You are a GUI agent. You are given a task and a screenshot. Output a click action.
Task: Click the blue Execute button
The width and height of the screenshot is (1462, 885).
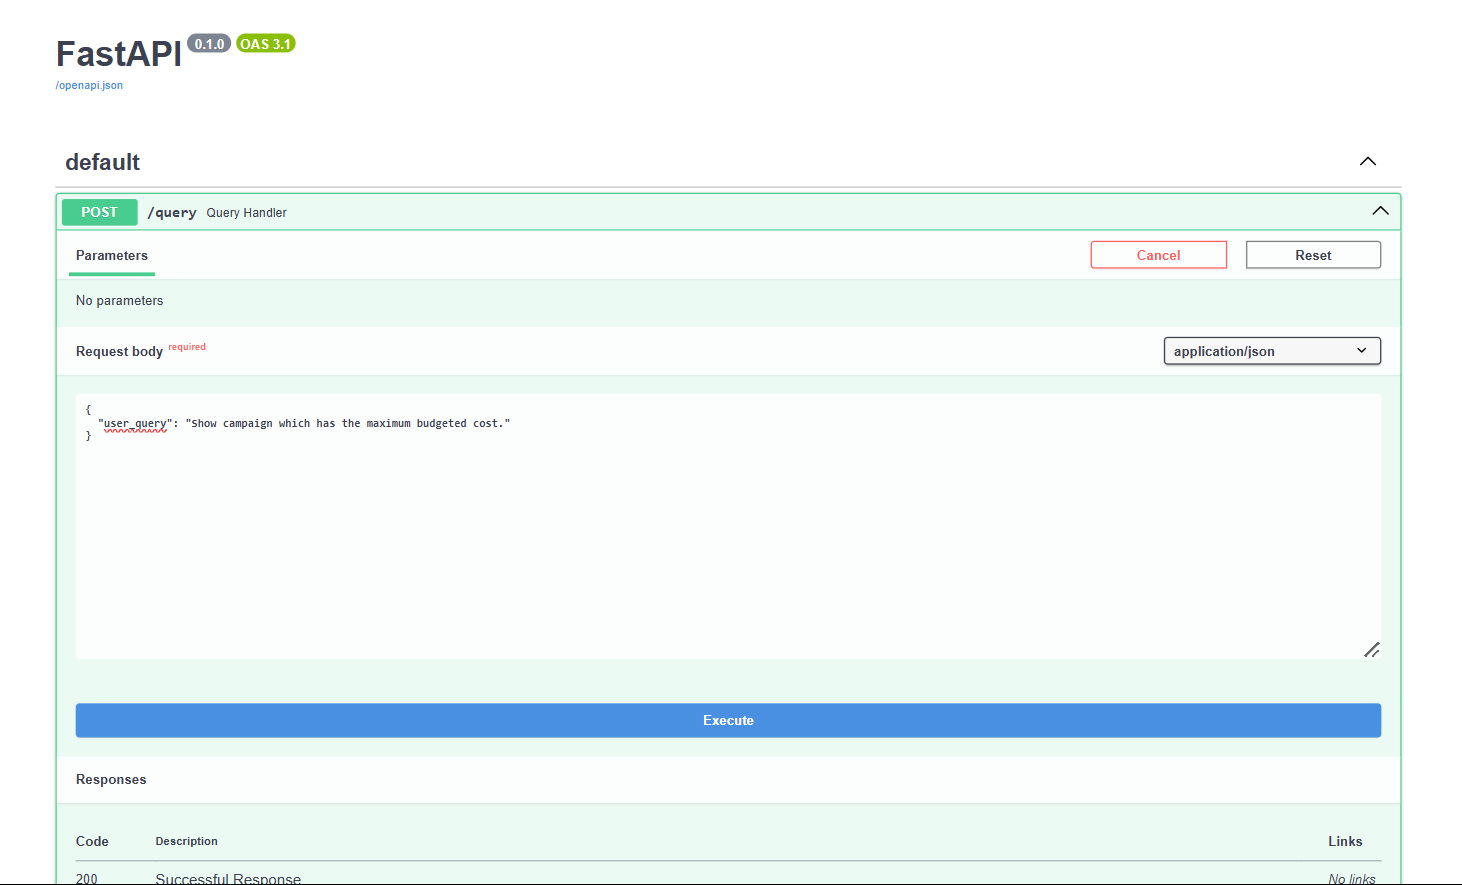click(728, 720)
